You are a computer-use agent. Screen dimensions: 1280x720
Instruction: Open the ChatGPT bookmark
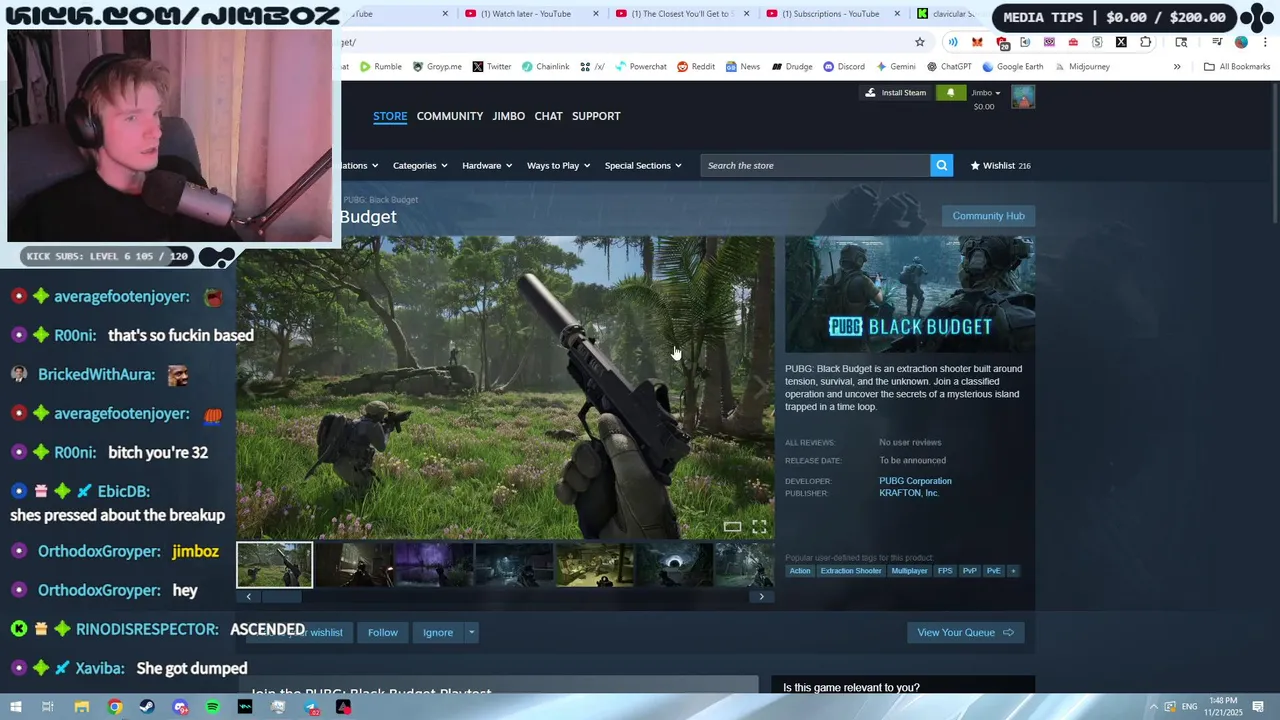pyautogui.click(x=949, y=67)
